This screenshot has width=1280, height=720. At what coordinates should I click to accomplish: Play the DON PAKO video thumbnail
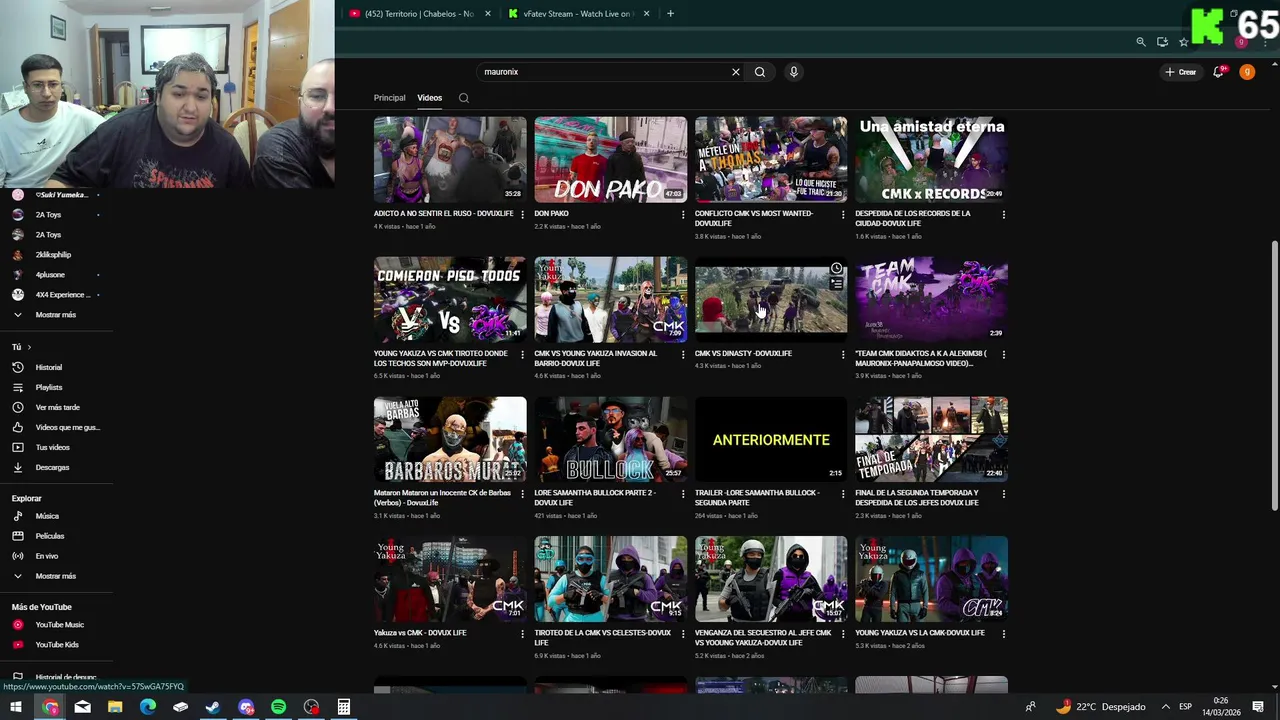tap(611, 160)
